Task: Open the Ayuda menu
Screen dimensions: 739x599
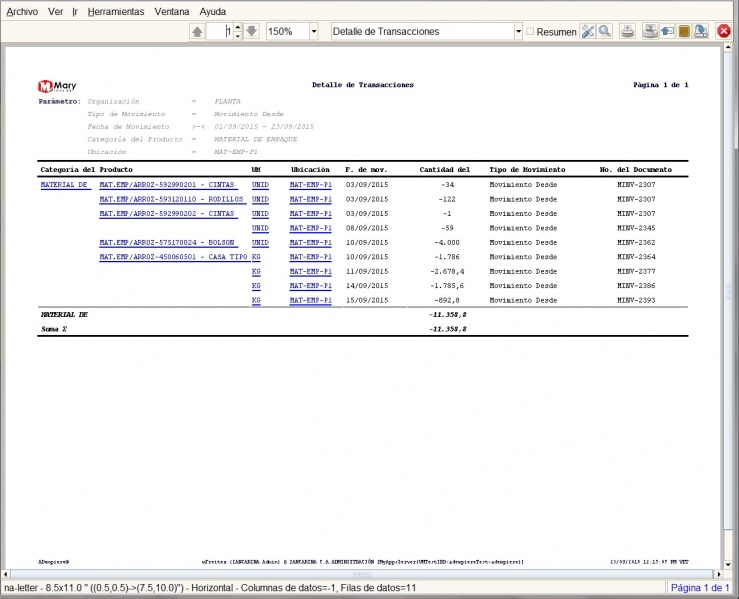Action: tap(213, 11)
